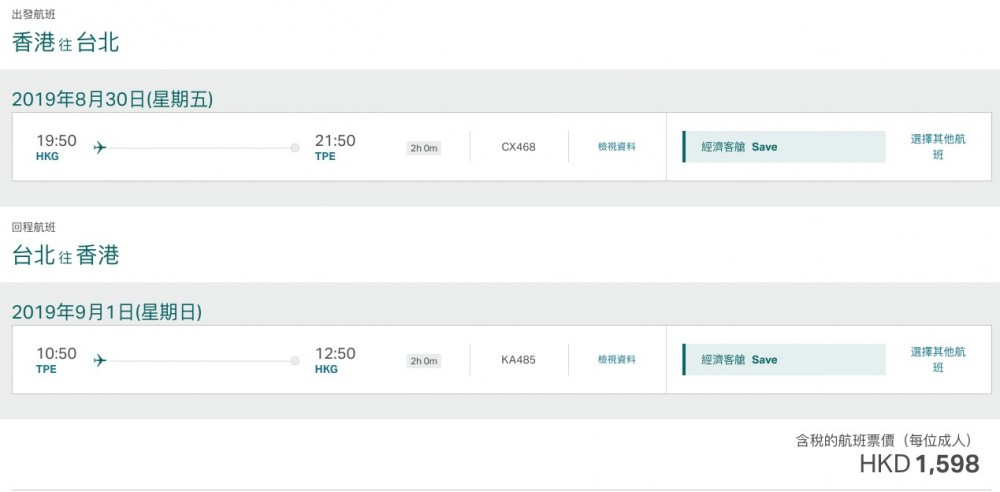Open 檢視資料 for flight KA485

pos(617,360)
